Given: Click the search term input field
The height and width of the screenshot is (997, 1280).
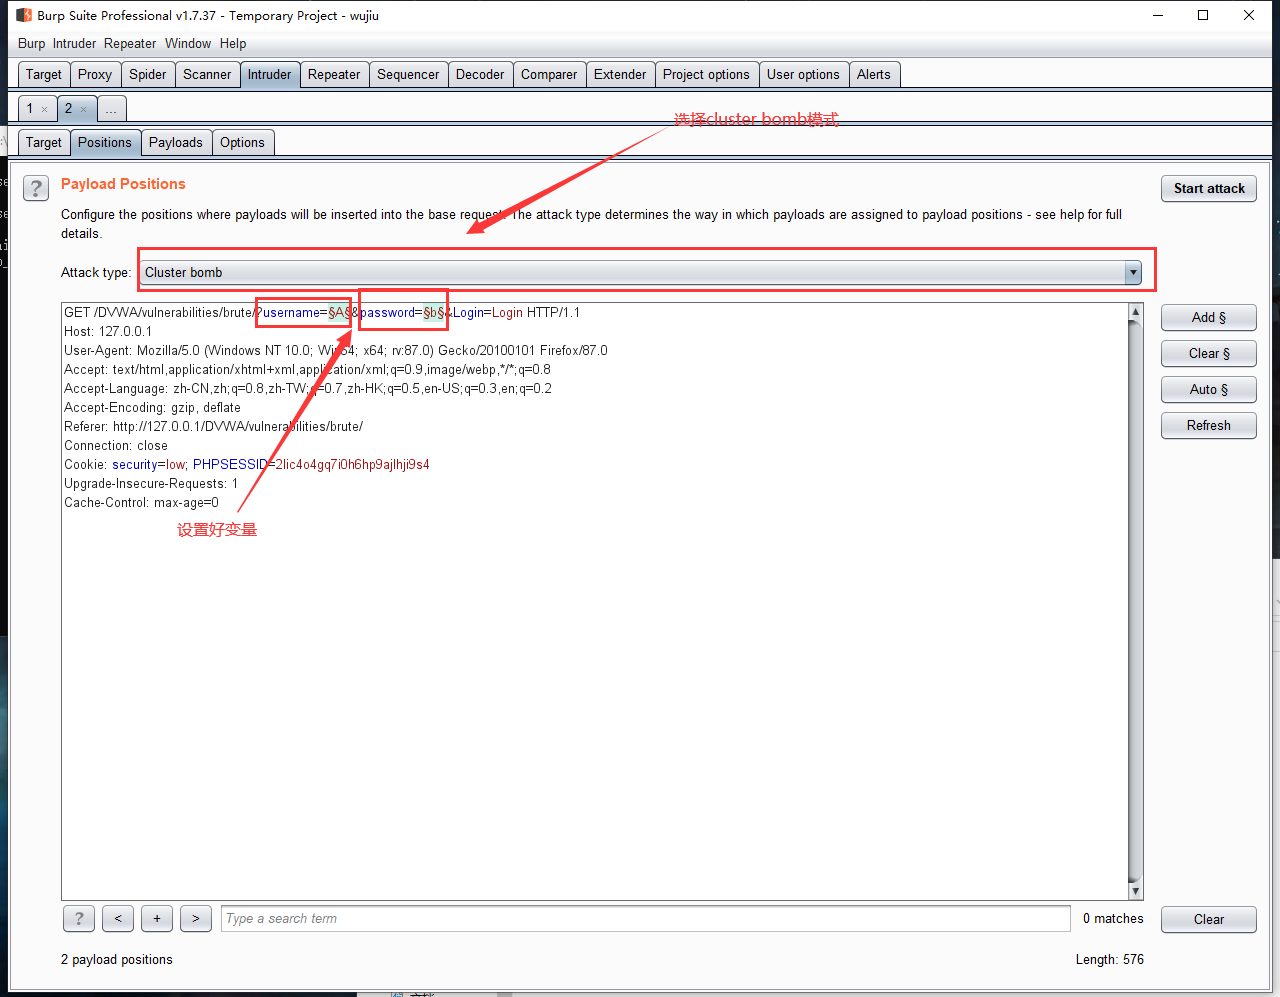Looking at the screenshot, I should 645,918.
